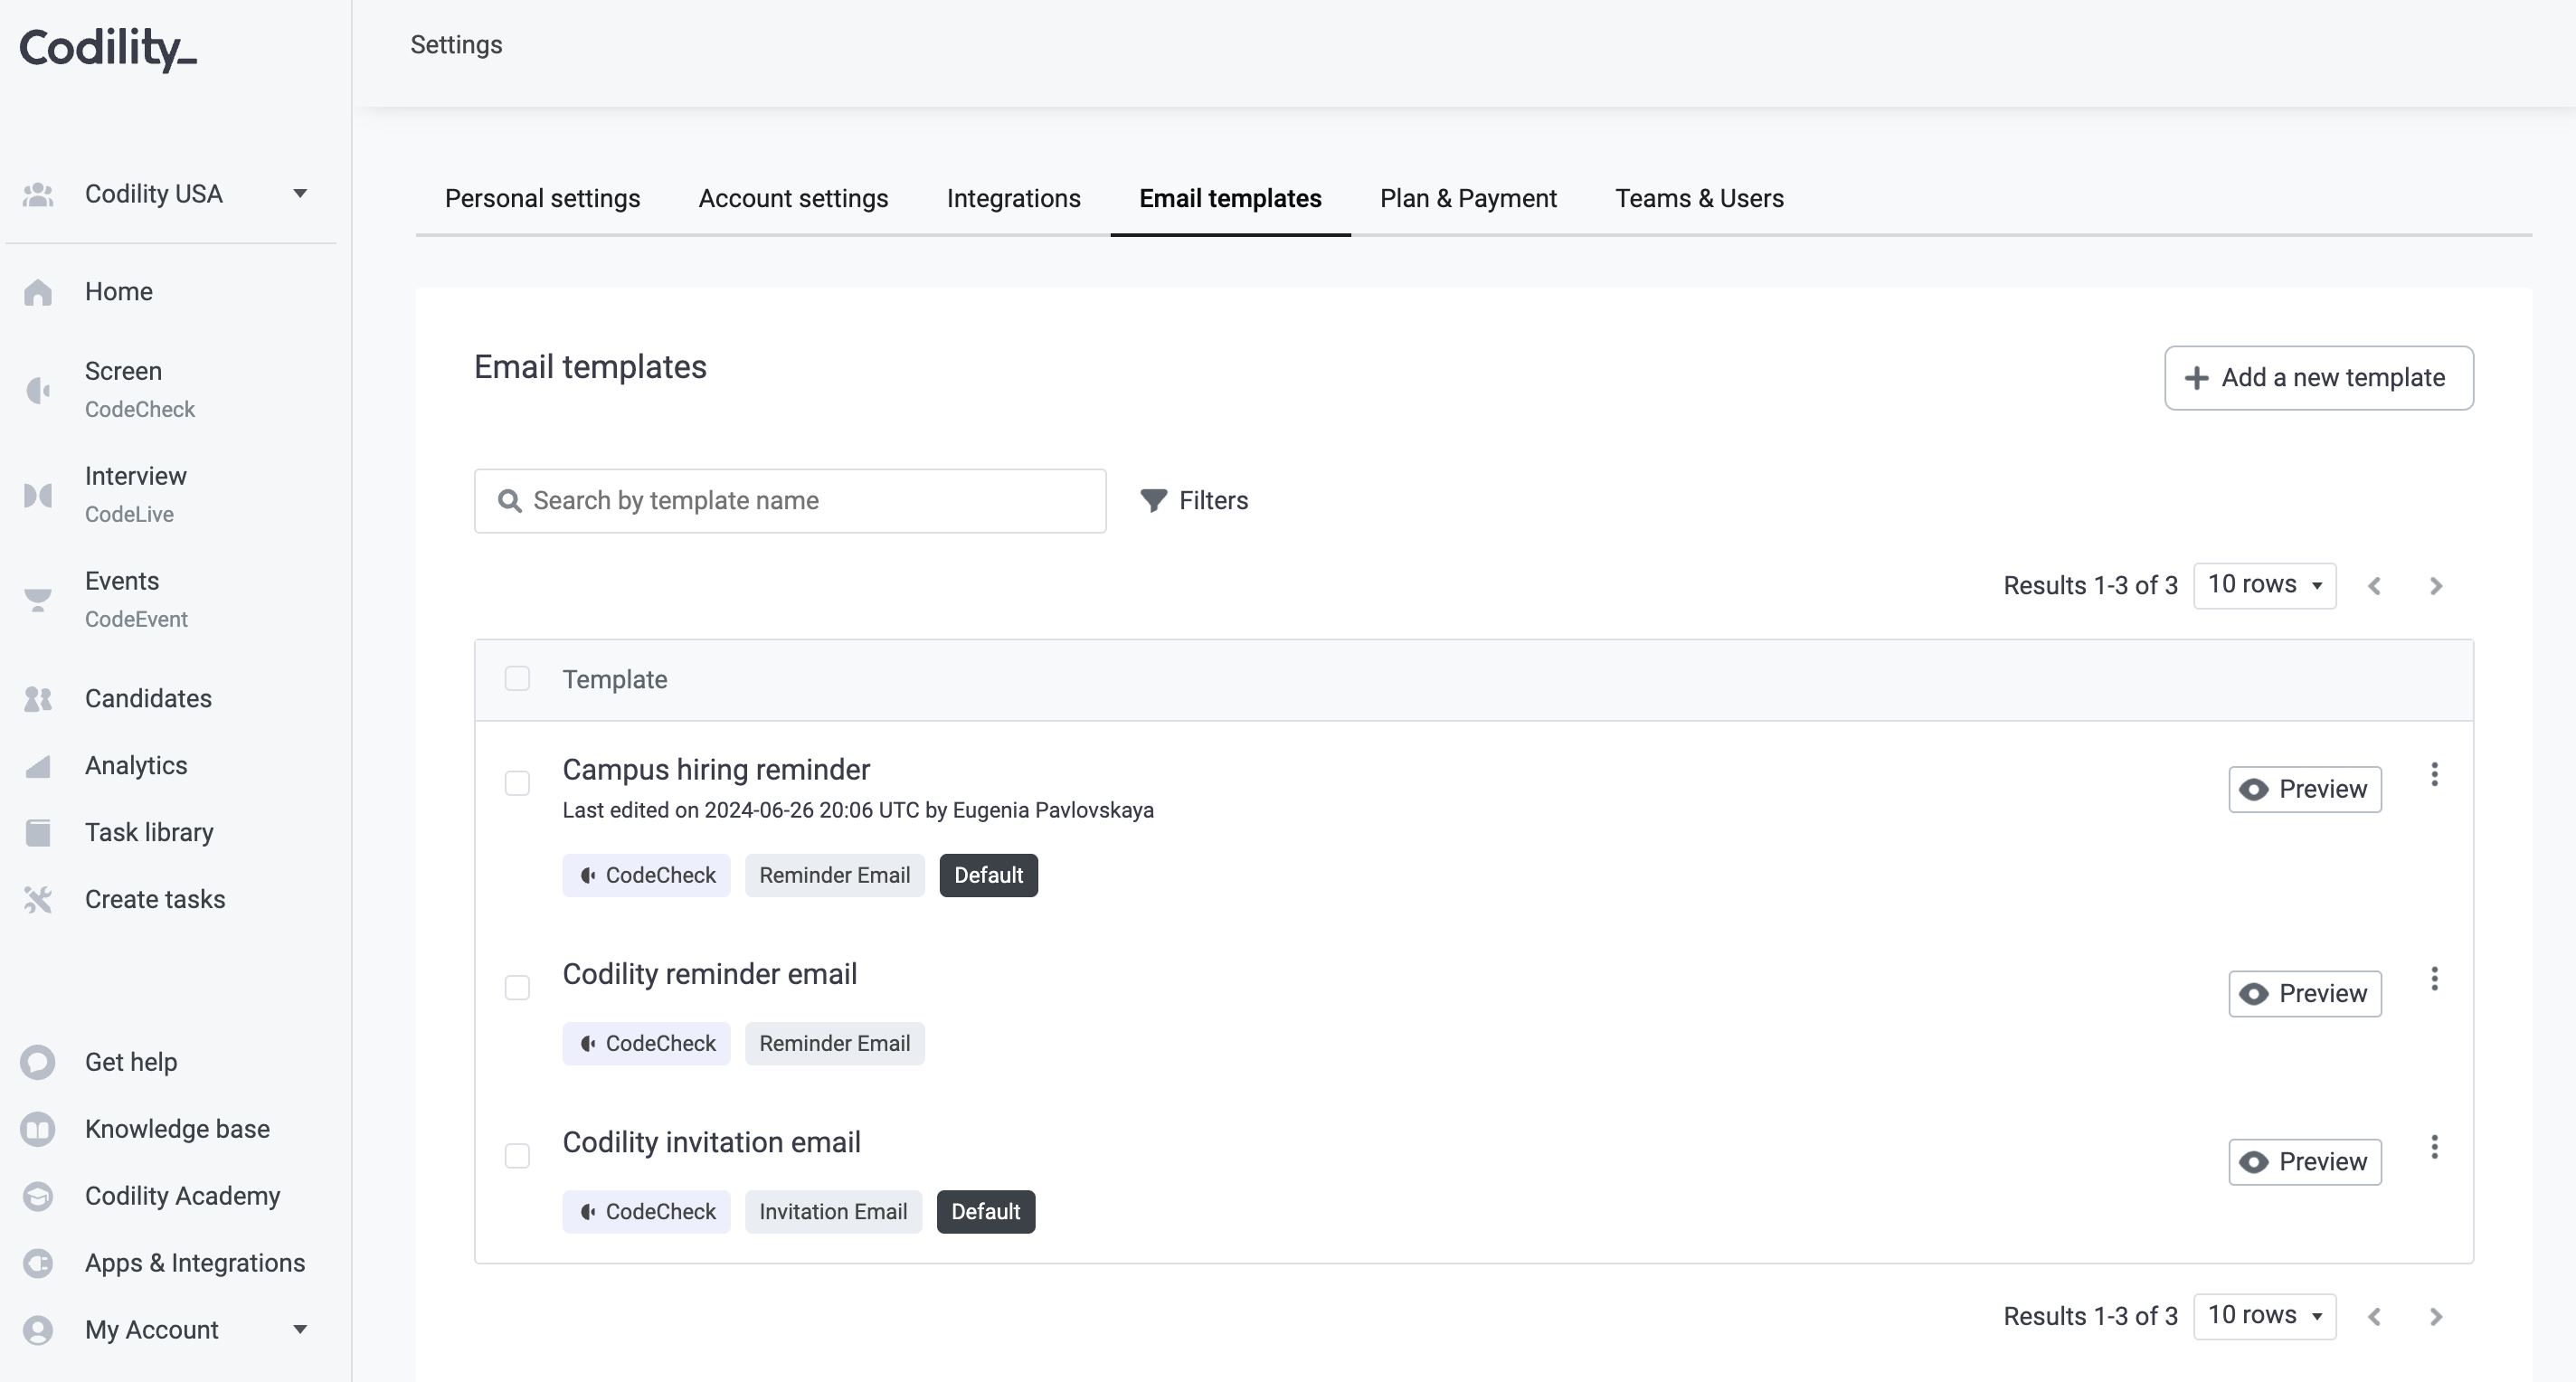Go to next page in bottom pagination

point(2436,1316)
